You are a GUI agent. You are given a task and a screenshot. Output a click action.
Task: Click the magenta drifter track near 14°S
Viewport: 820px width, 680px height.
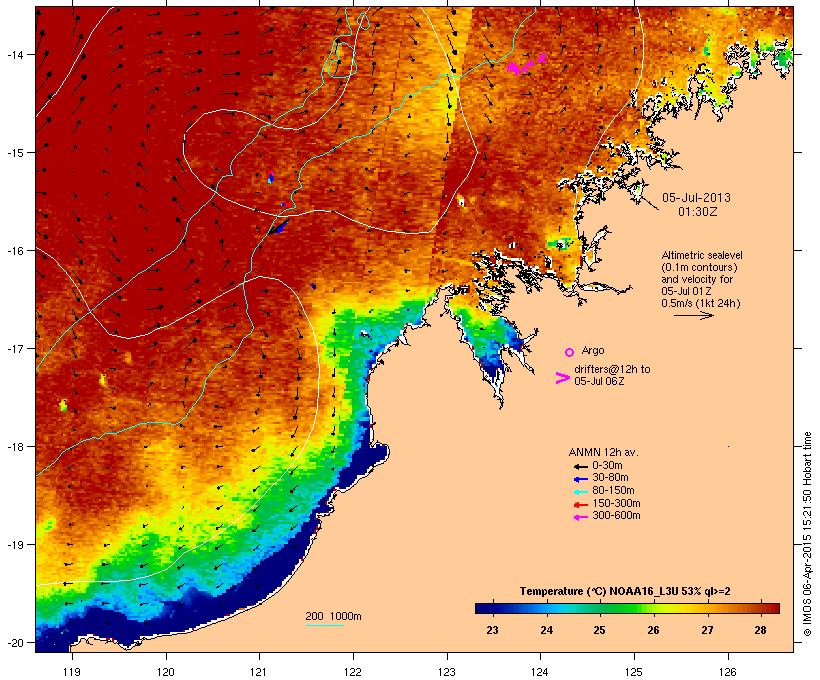point(526,64)
